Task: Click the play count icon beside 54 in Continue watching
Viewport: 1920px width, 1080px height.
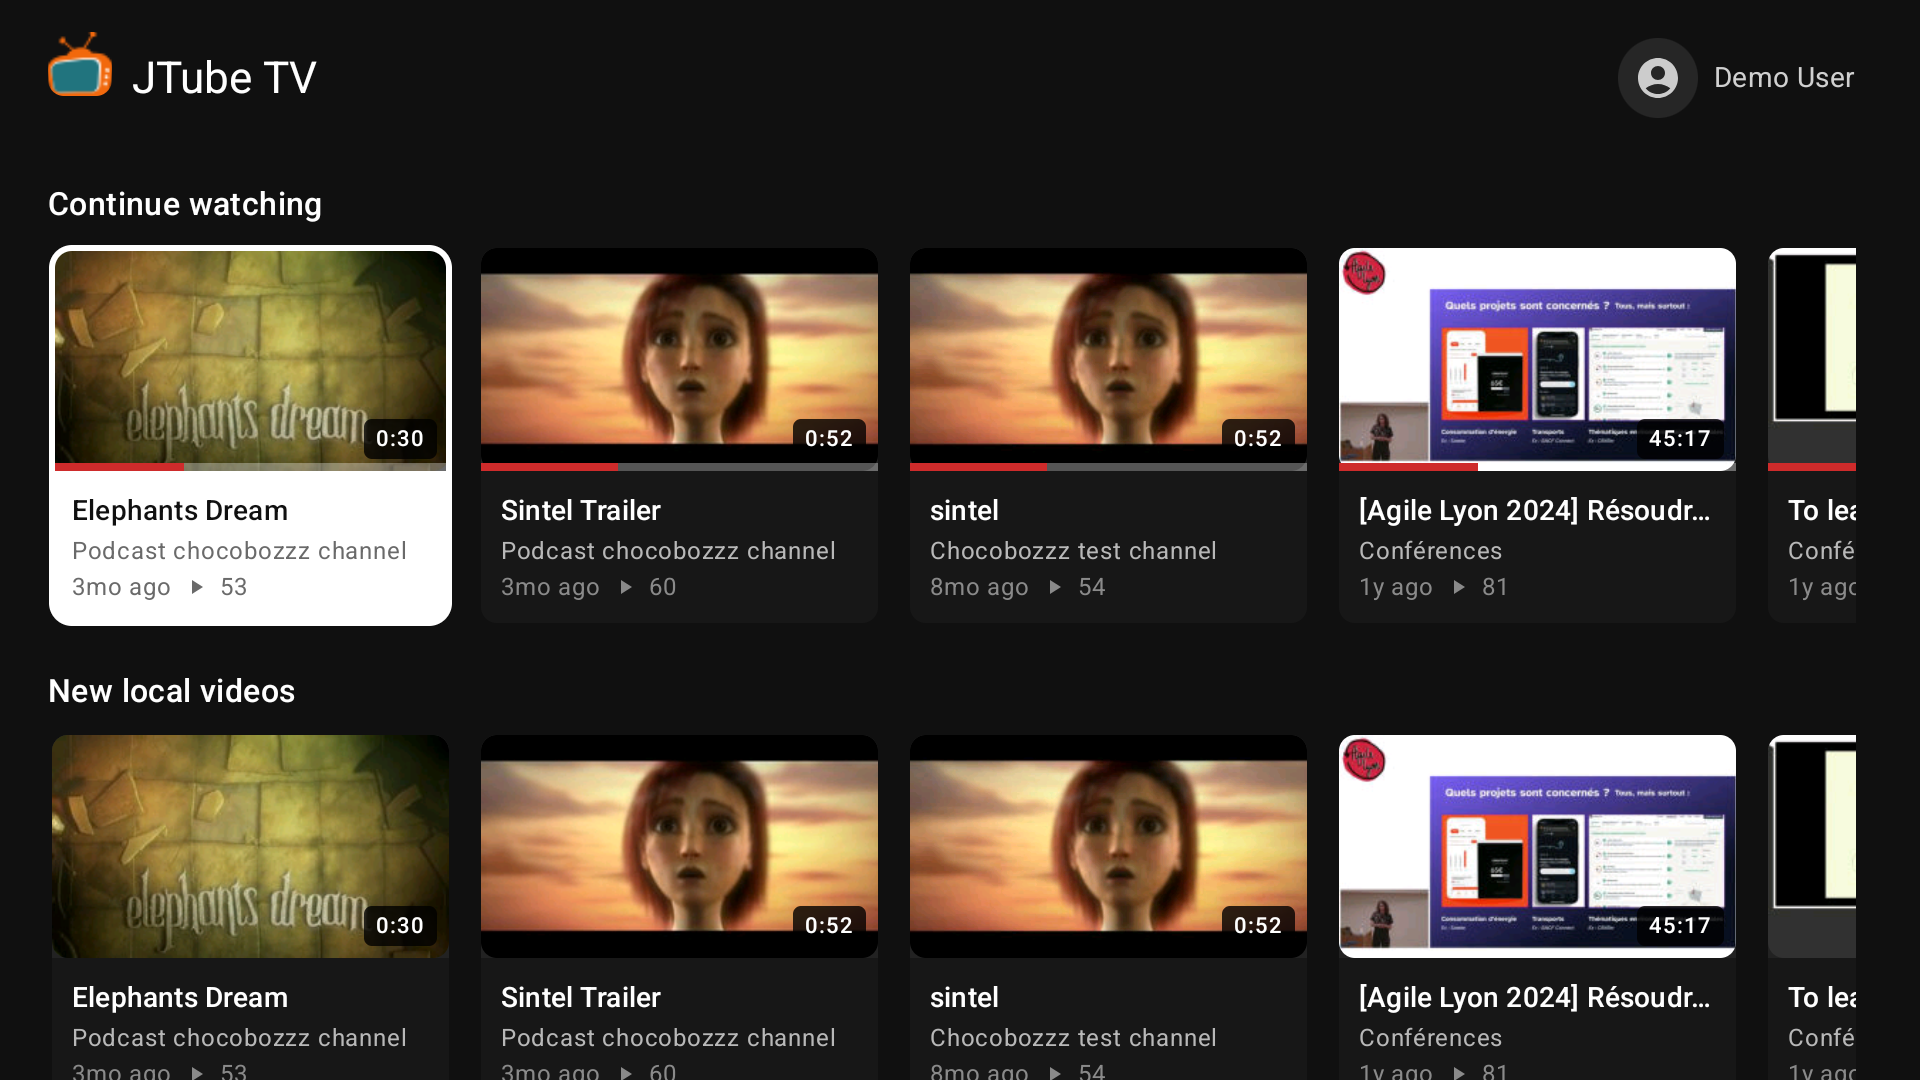Action: (x=1055, y=587)
